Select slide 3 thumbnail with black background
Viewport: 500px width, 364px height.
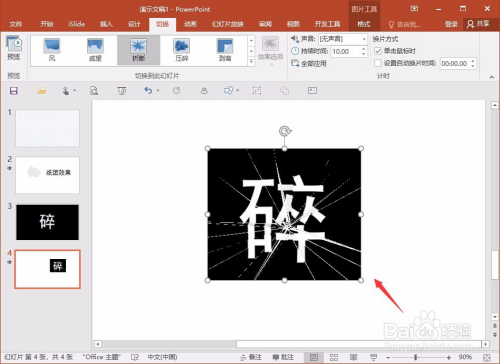(x=47, y=222)
